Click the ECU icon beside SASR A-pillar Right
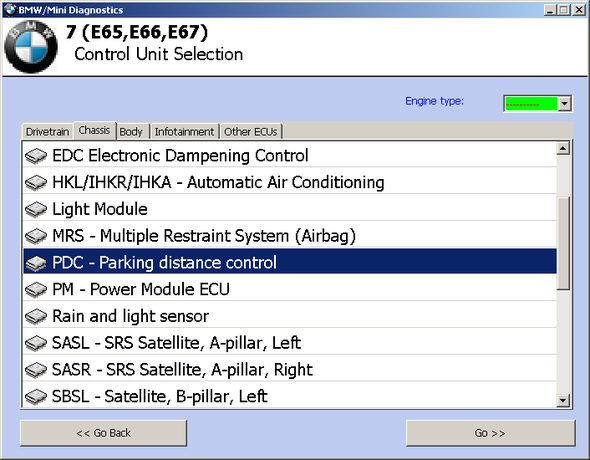The height and width of the screenshot is (460, 590). pyautogui.click(x=36, y=369)
